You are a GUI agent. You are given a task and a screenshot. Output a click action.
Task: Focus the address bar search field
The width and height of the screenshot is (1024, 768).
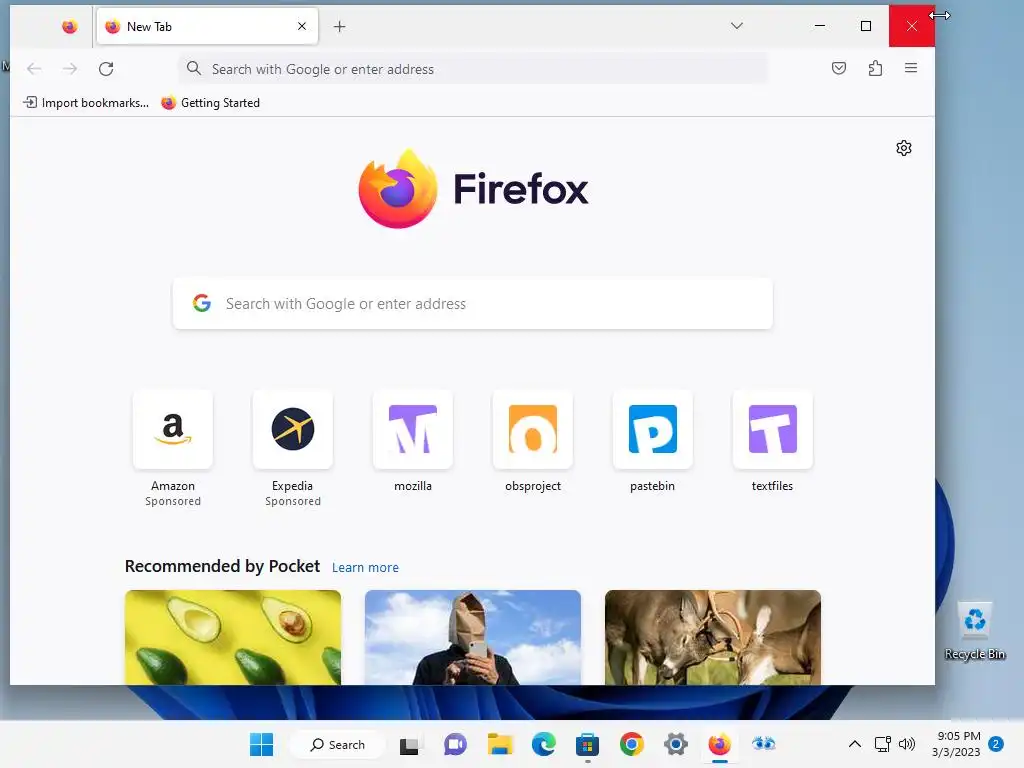[473, 69]
